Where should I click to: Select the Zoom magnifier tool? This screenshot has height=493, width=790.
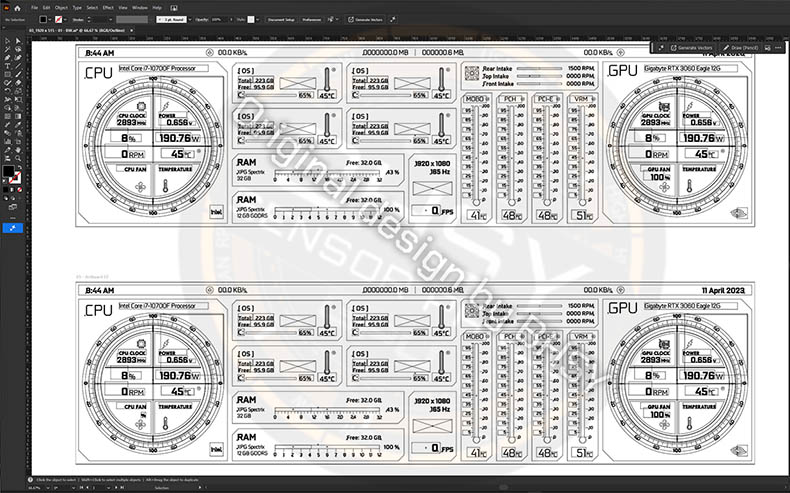tap(19, 158)
